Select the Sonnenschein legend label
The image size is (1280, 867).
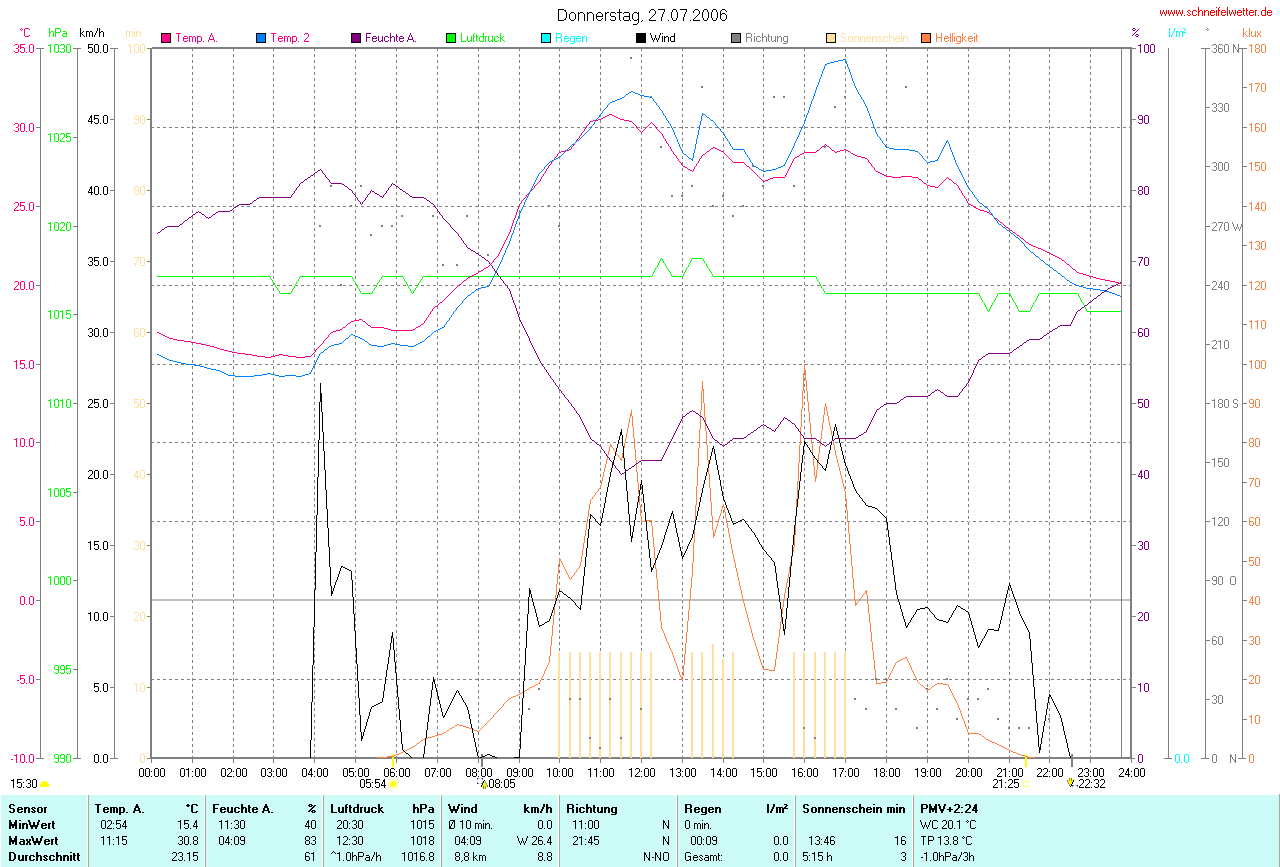click(x=874, y=38)
